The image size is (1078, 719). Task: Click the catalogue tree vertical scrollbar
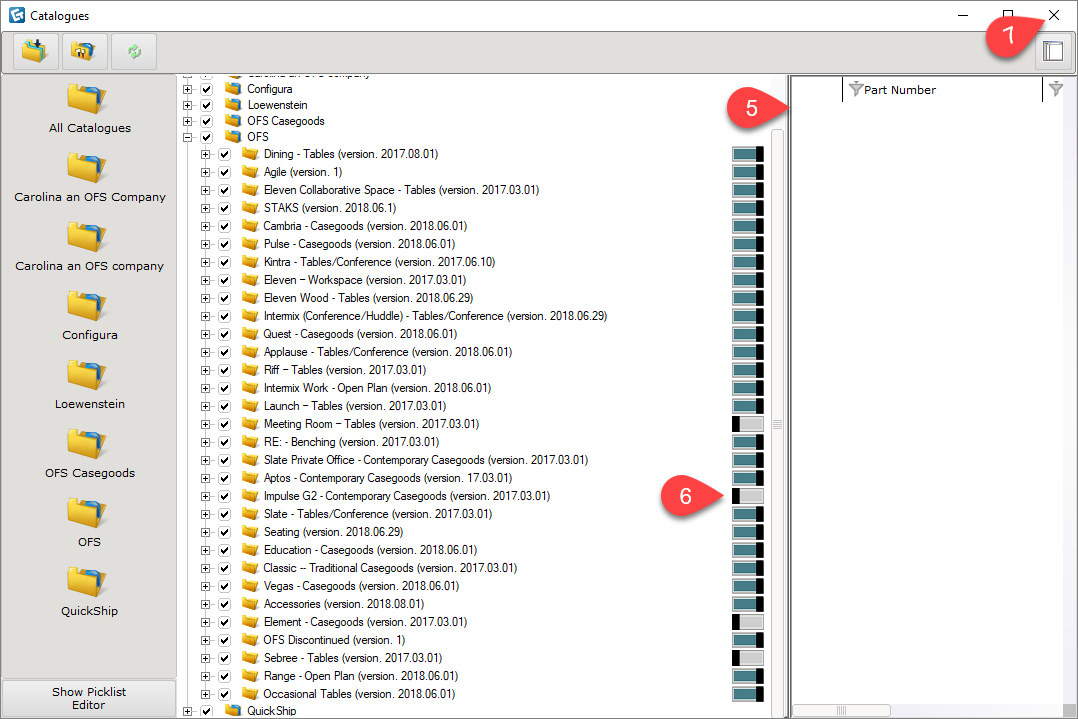point(777,424)
